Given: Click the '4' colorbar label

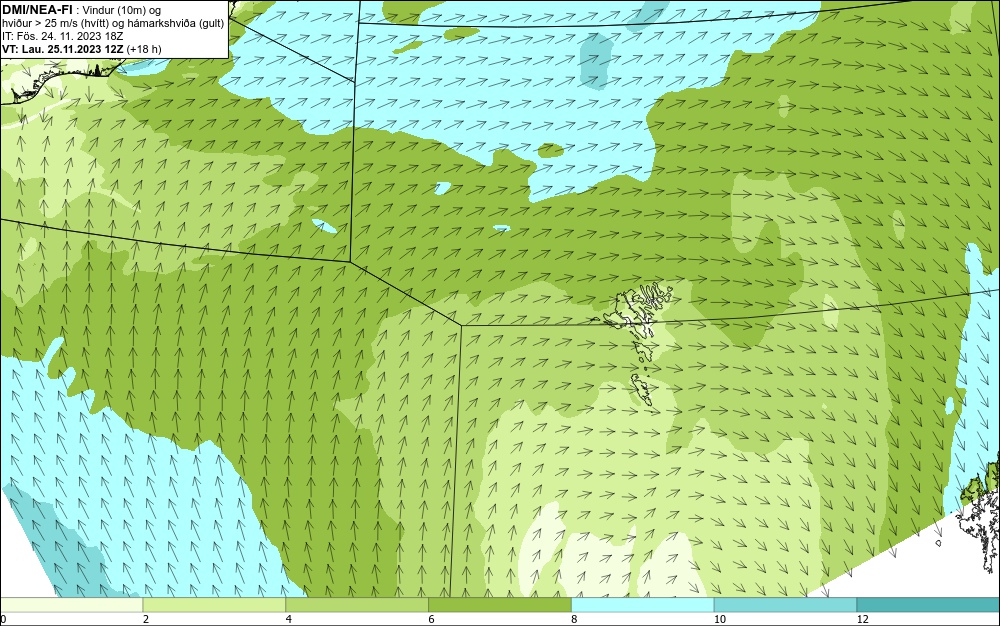Looking at the screenshot, I should pyautogui.click(x=289, y=619).
